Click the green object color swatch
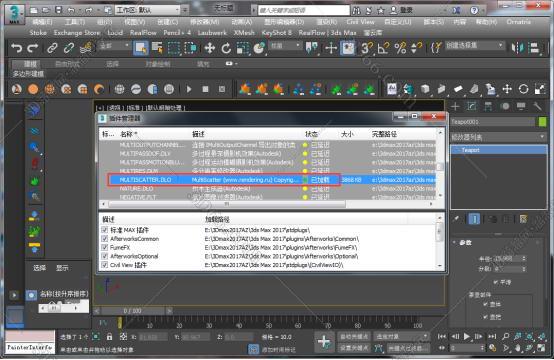This screenshot has height=360, width=554. click(x=542, y=122)
